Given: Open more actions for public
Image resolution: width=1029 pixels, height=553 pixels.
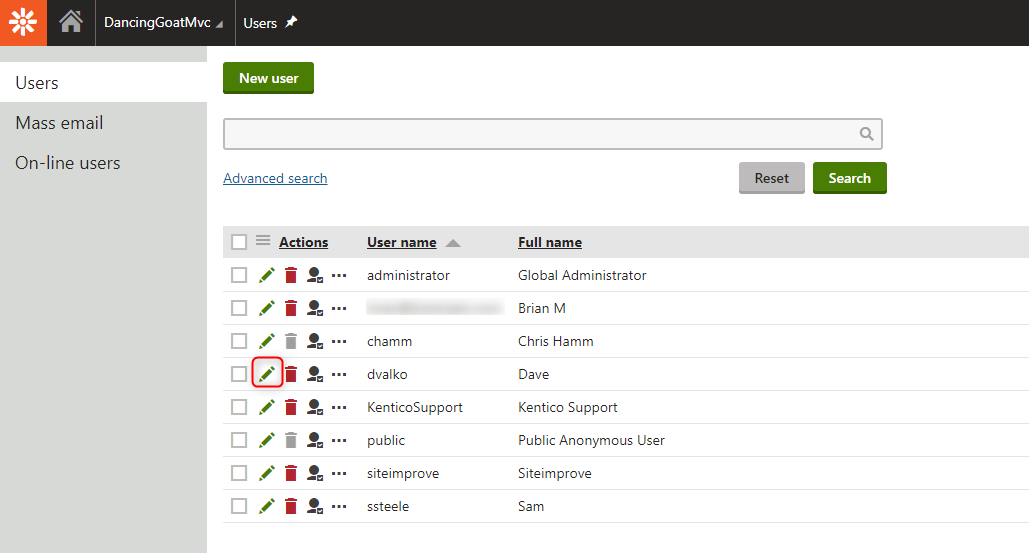Looking at the screenshot, I should [x=339, y=440].
